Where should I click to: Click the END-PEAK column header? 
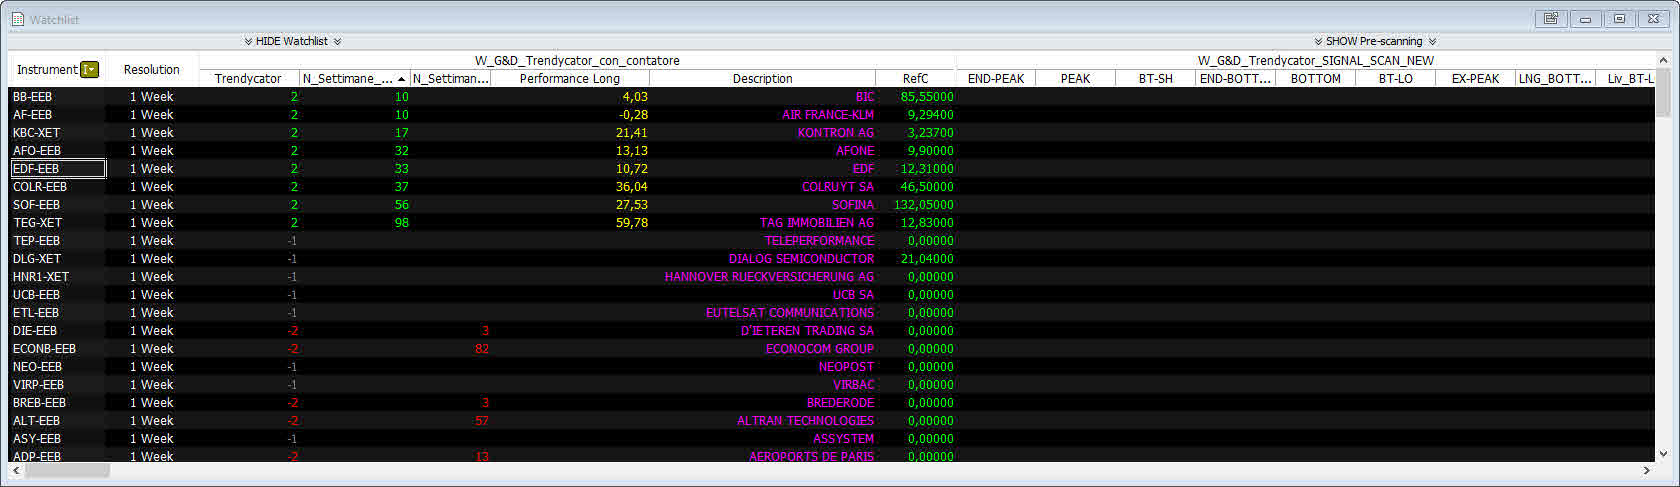click(x=996, y=79)
